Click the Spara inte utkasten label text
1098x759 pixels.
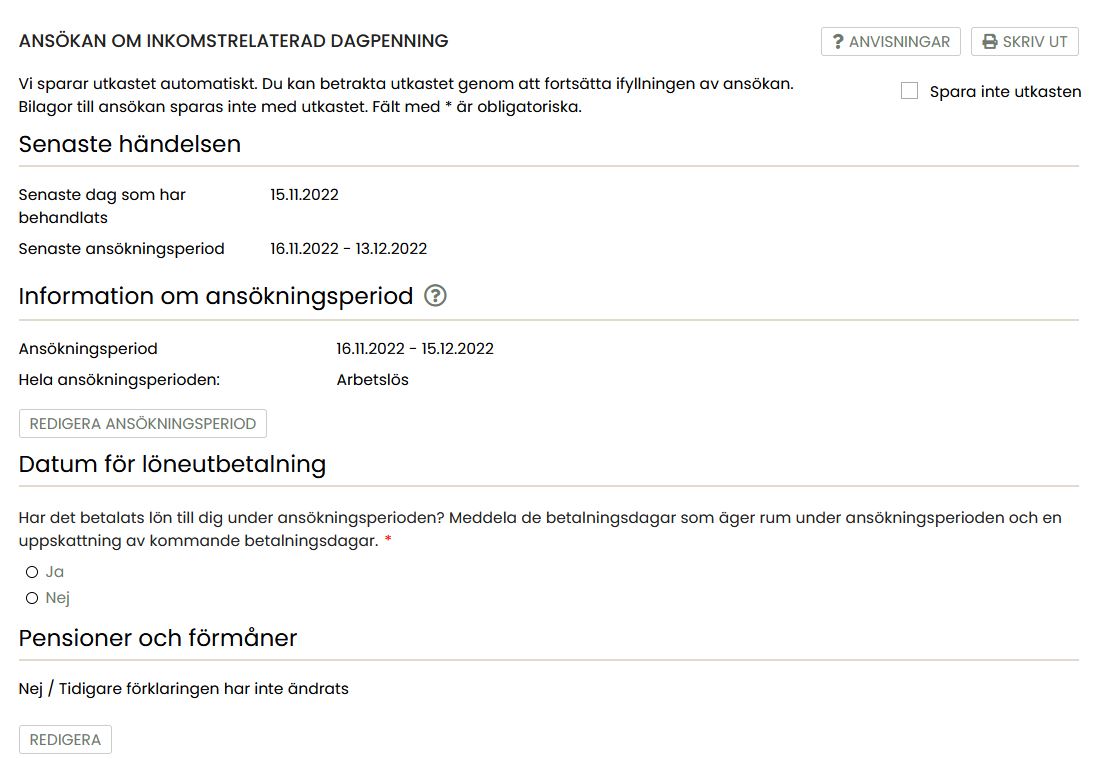click(x=1005, y=92)
